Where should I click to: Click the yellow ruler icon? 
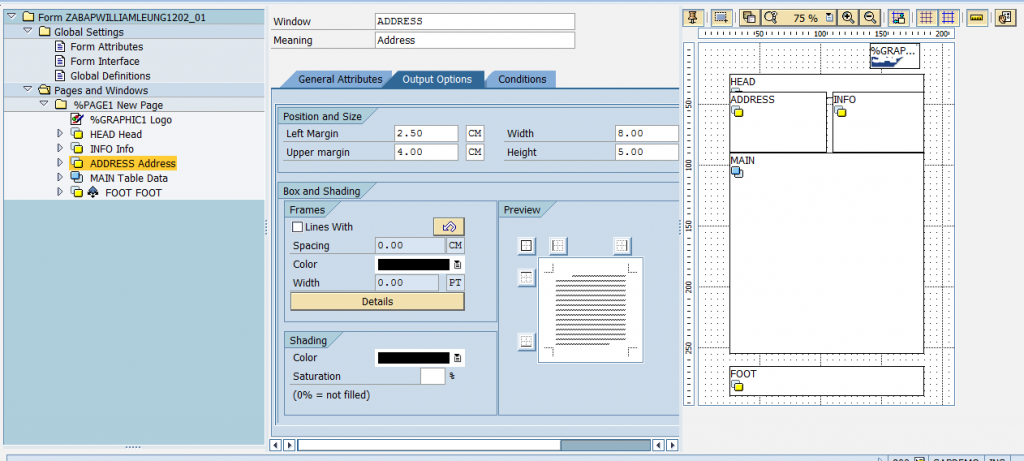[977, 18]
